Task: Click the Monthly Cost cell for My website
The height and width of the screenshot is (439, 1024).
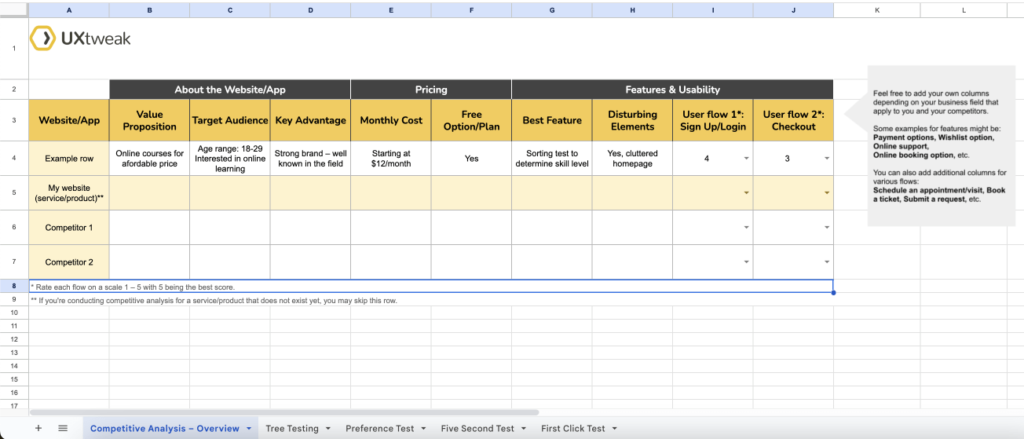Action: point(390,193)
